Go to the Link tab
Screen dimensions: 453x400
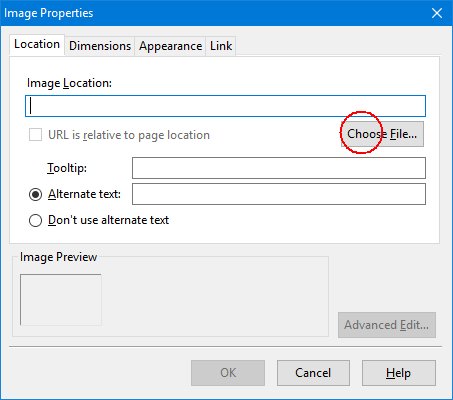pyautogui.click(x=221, y=46)
